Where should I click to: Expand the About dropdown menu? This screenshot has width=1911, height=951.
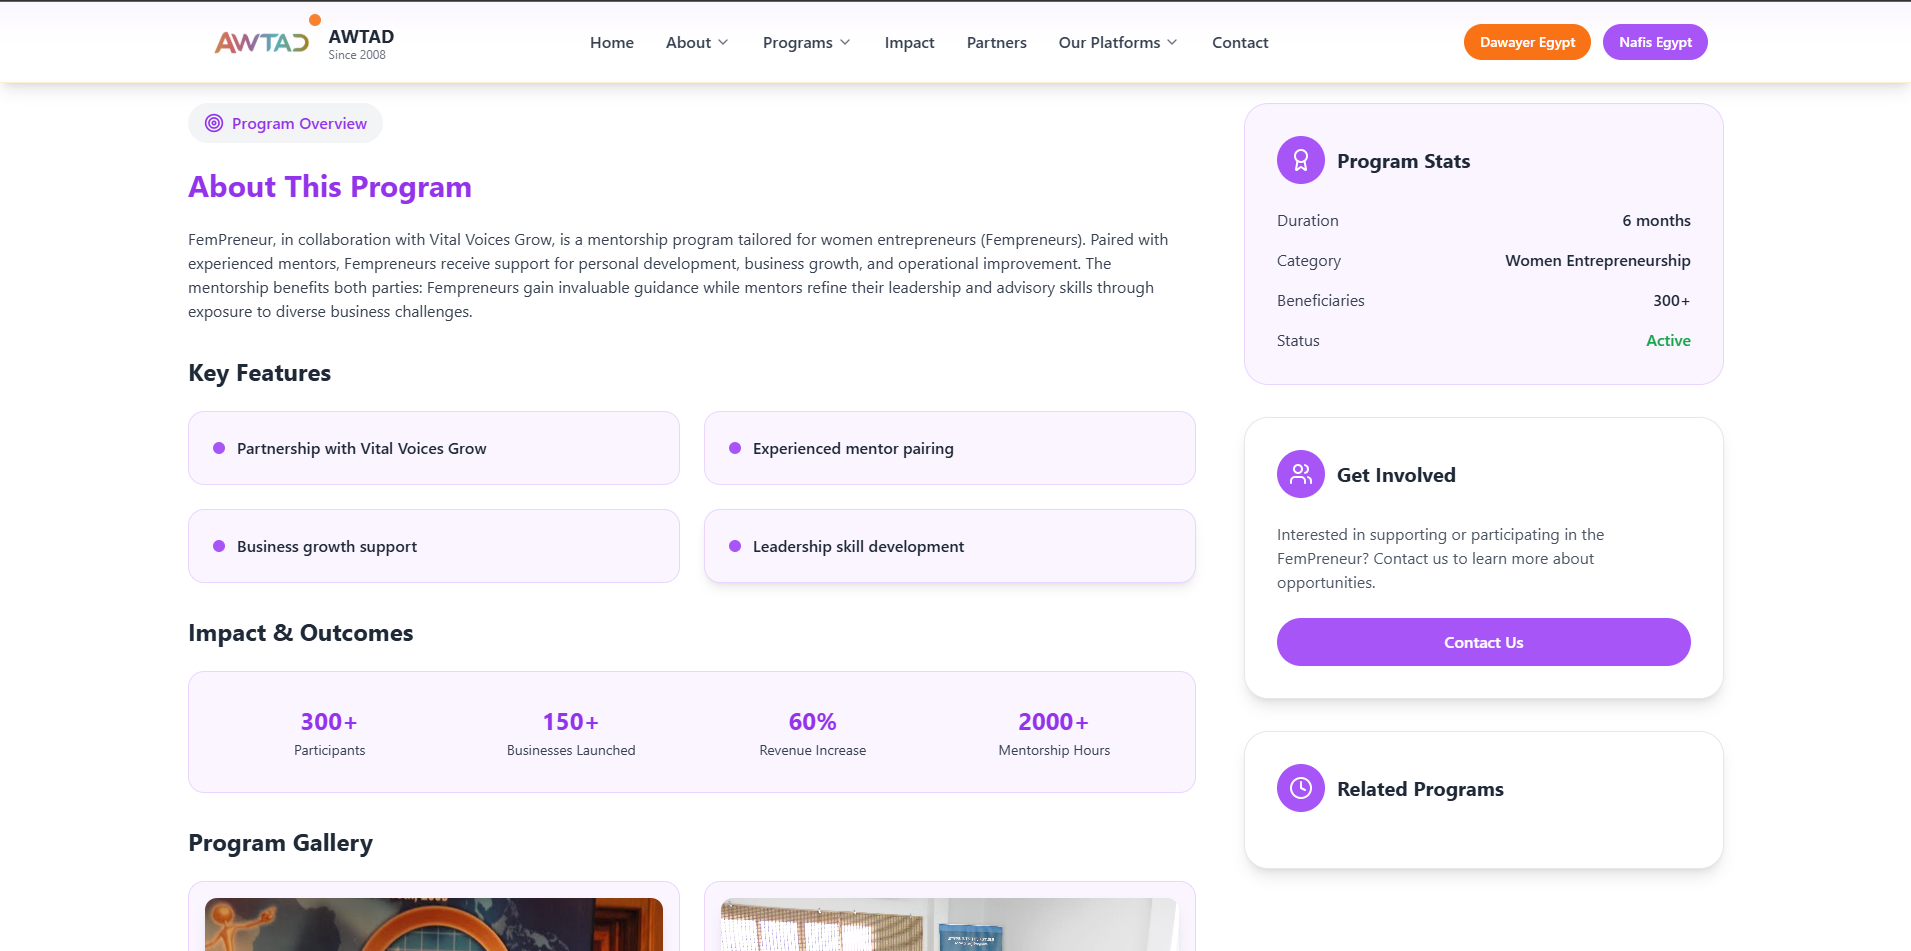(697, 42)
